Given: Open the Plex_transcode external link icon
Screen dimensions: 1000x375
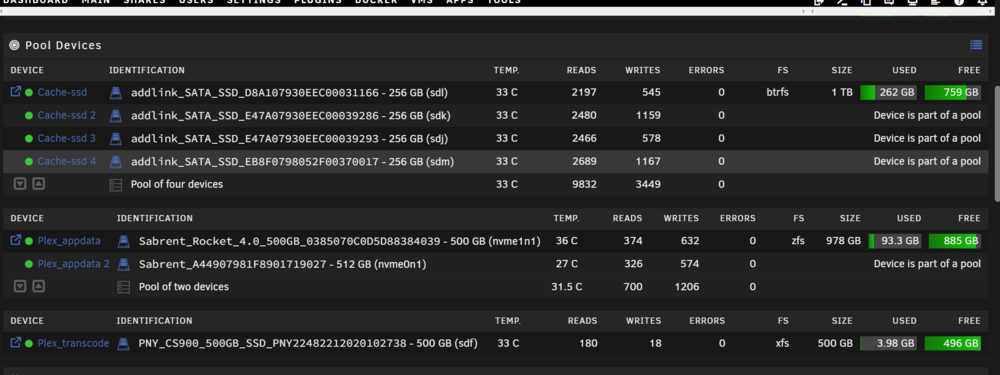Looking at the screenshot, I should point(16,343).
